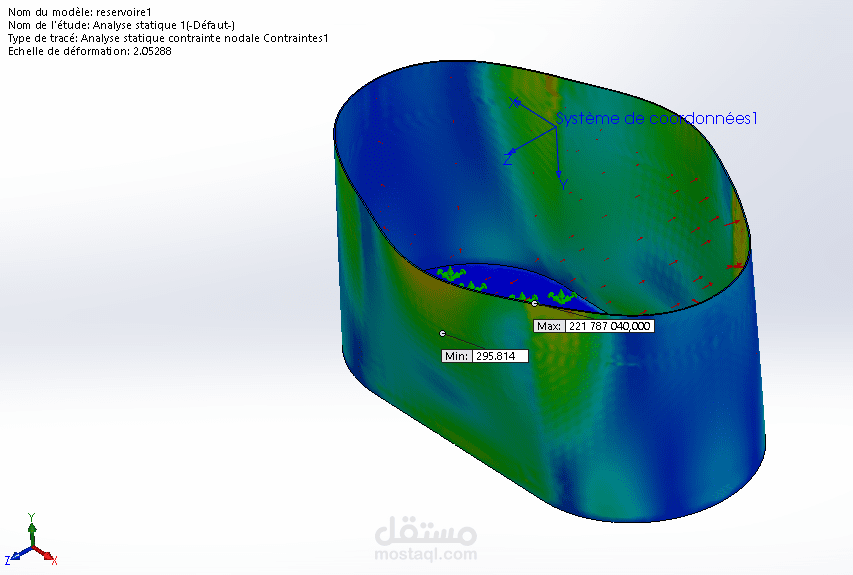Click the Max location marker dot

534,304
